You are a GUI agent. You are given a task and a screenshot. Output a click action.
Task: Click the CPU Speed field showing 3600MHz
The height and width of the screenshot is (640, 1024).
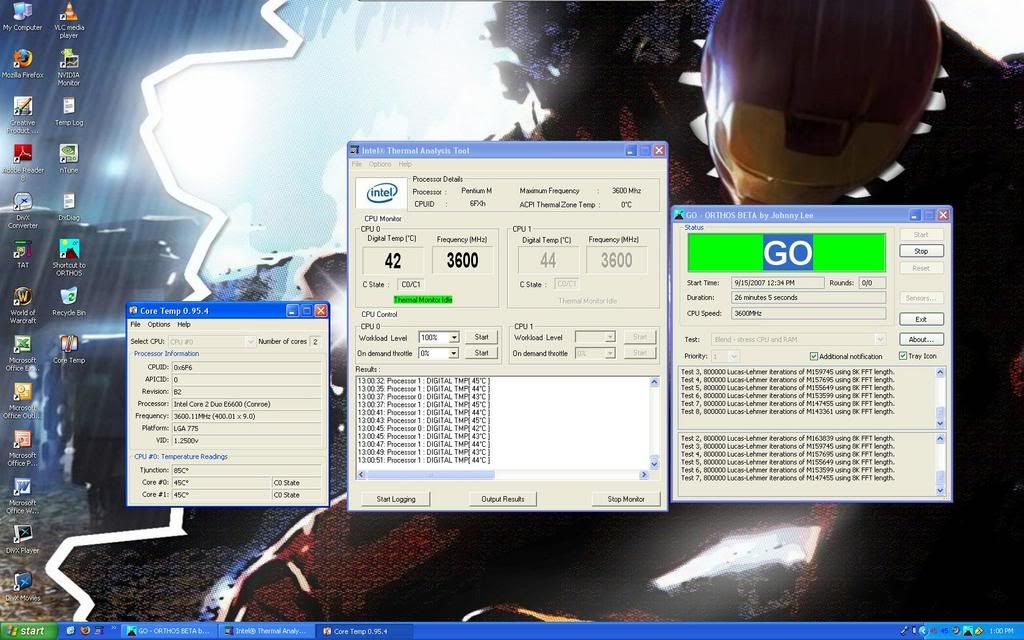[x=808, y=313]
